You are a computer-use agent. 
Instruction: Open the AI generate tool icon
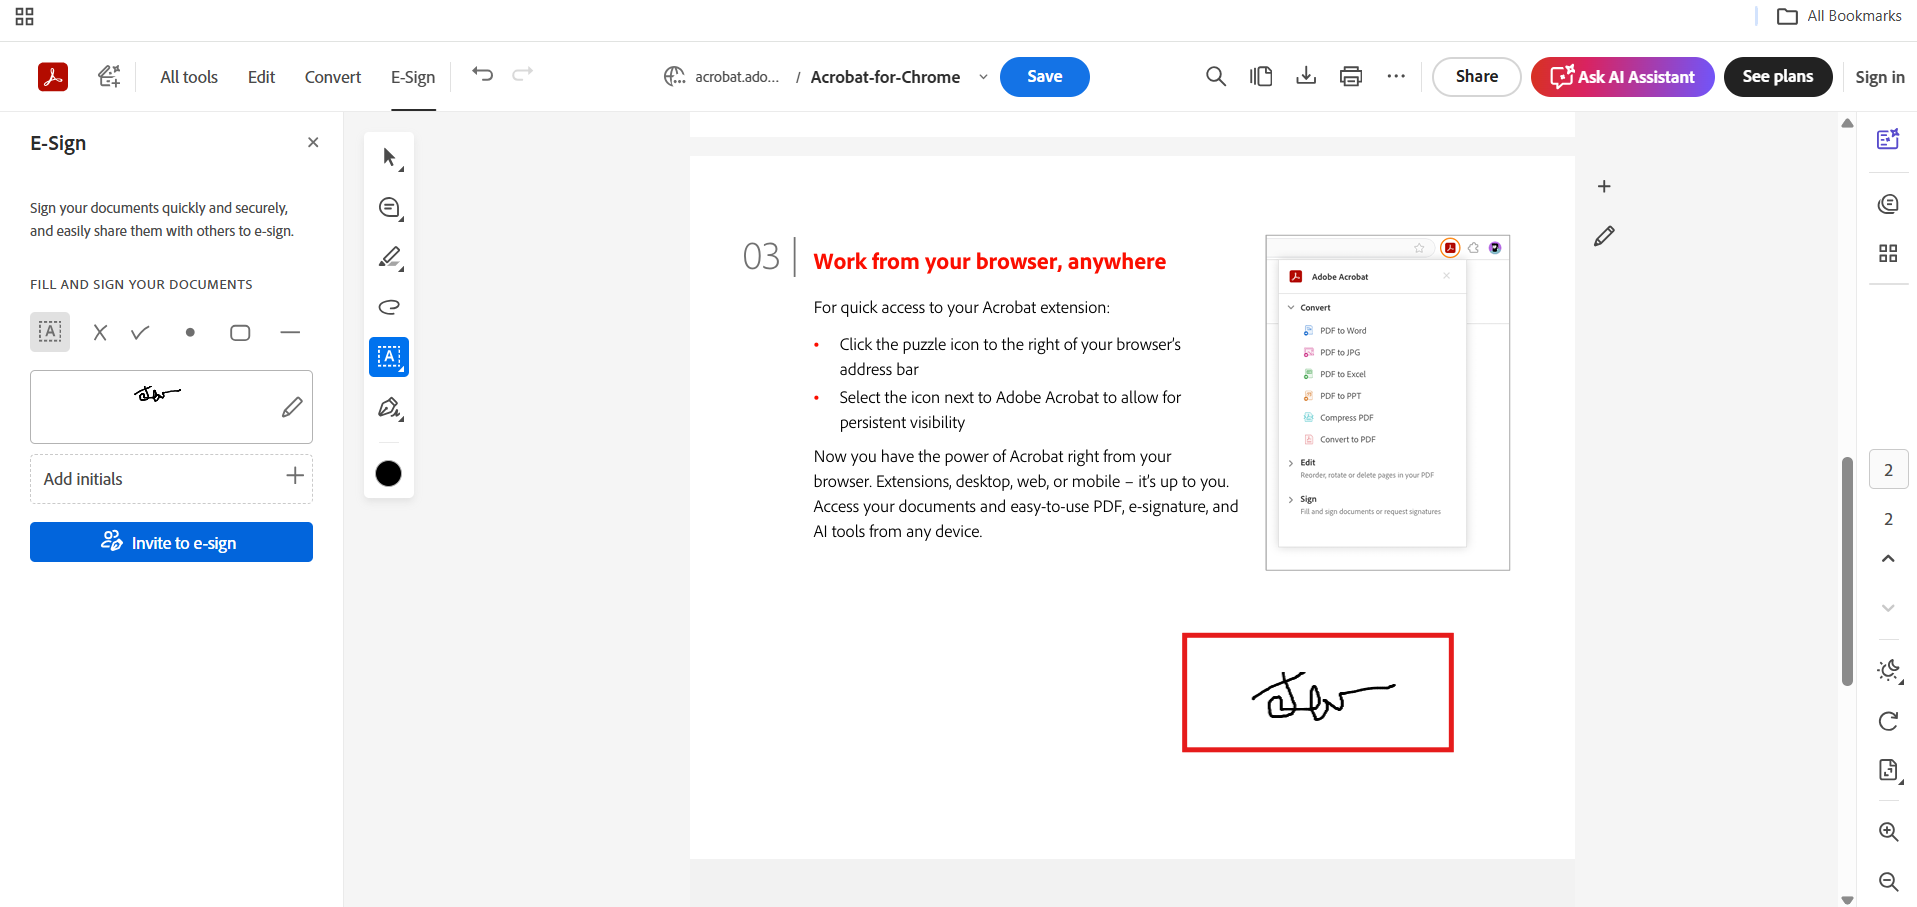coord(109,77)
